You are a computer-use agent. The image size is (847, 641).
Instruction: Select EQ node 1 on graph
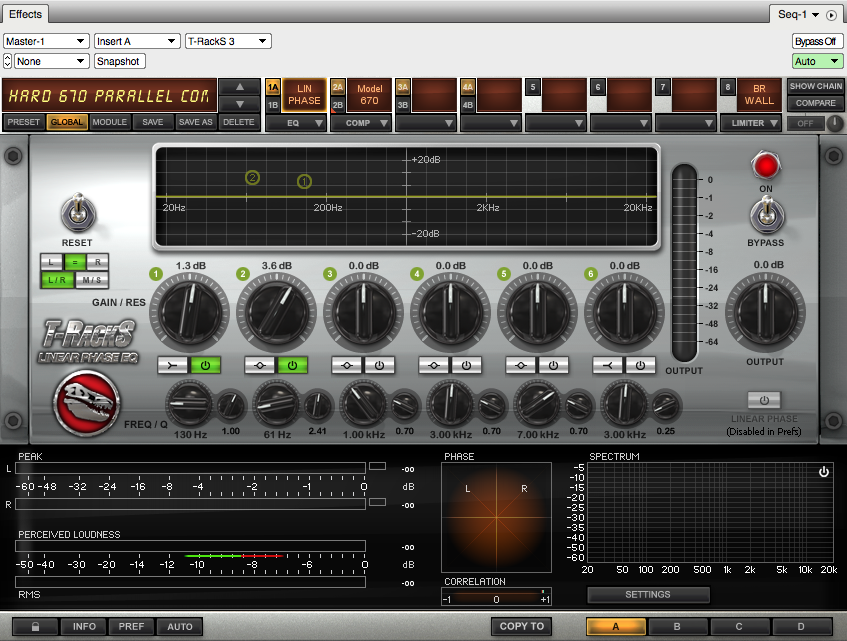click(305, 182)
